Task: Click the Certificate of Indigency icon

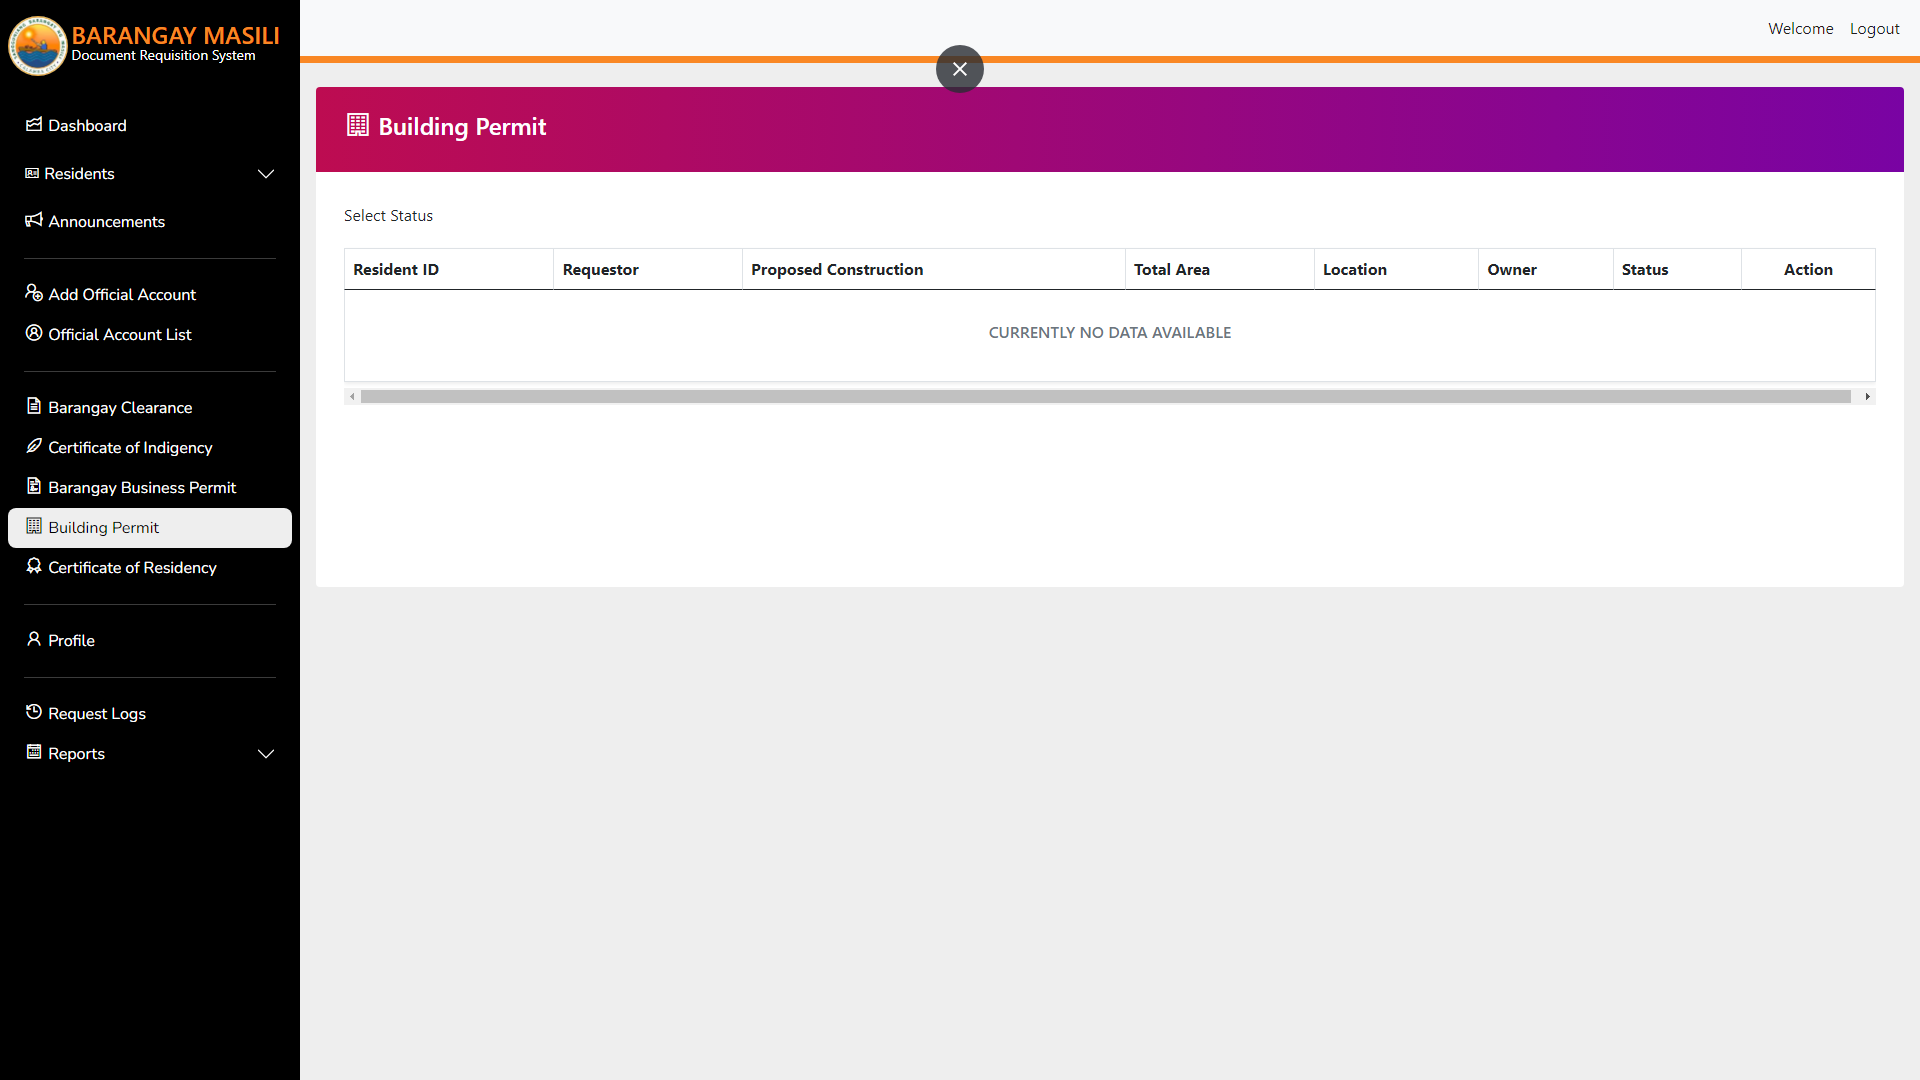Action: [x=33, y=447]
